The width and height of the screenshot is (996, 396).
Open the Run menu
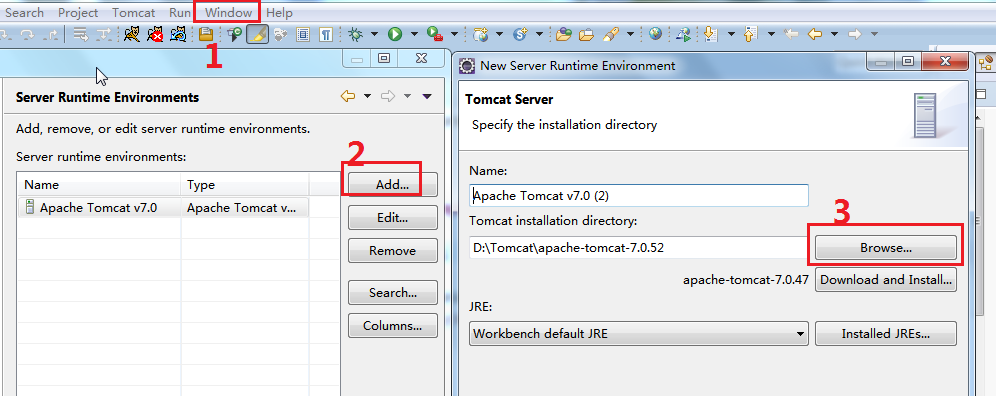click(x=180, y=12)
